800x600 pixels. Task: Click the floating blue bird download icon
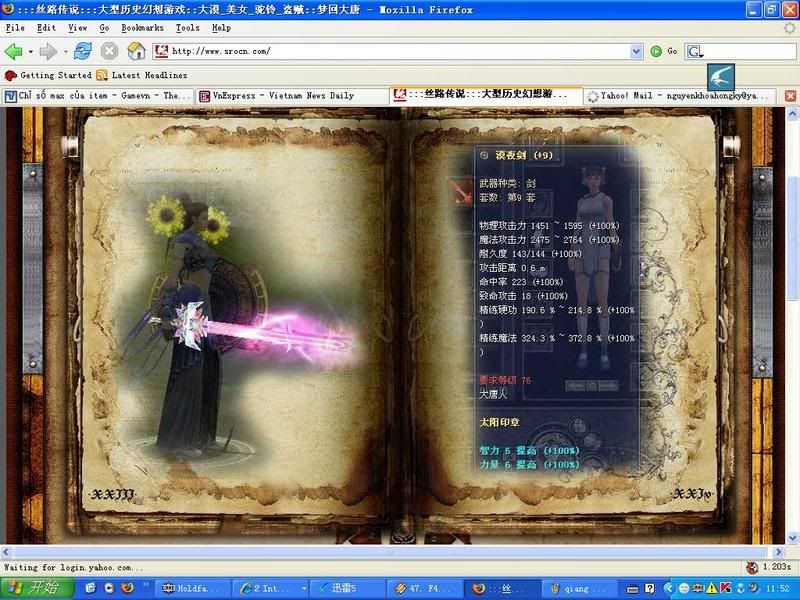[721, 77]
